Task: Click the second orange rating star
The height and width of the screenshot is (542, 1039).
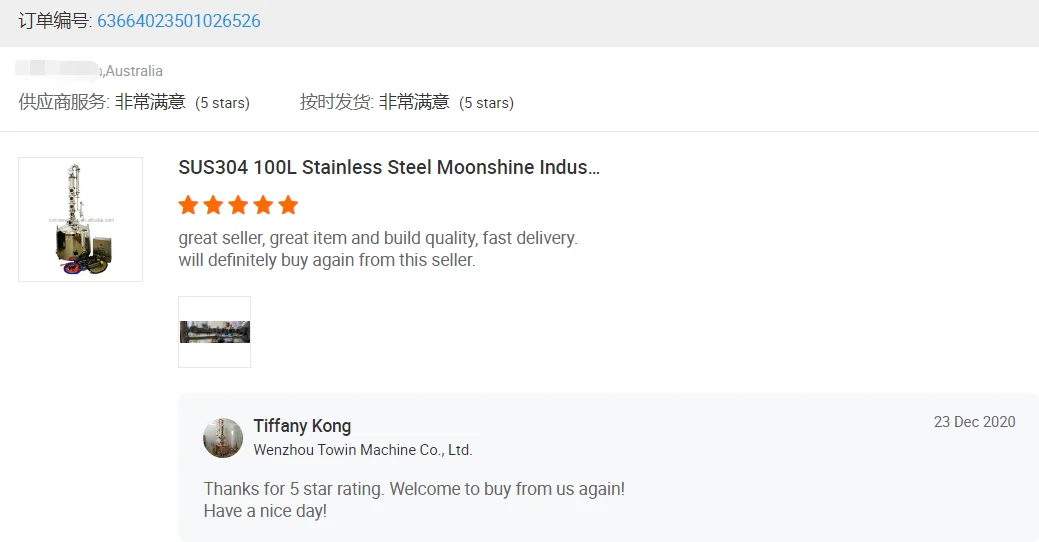Action: (213, 205)
